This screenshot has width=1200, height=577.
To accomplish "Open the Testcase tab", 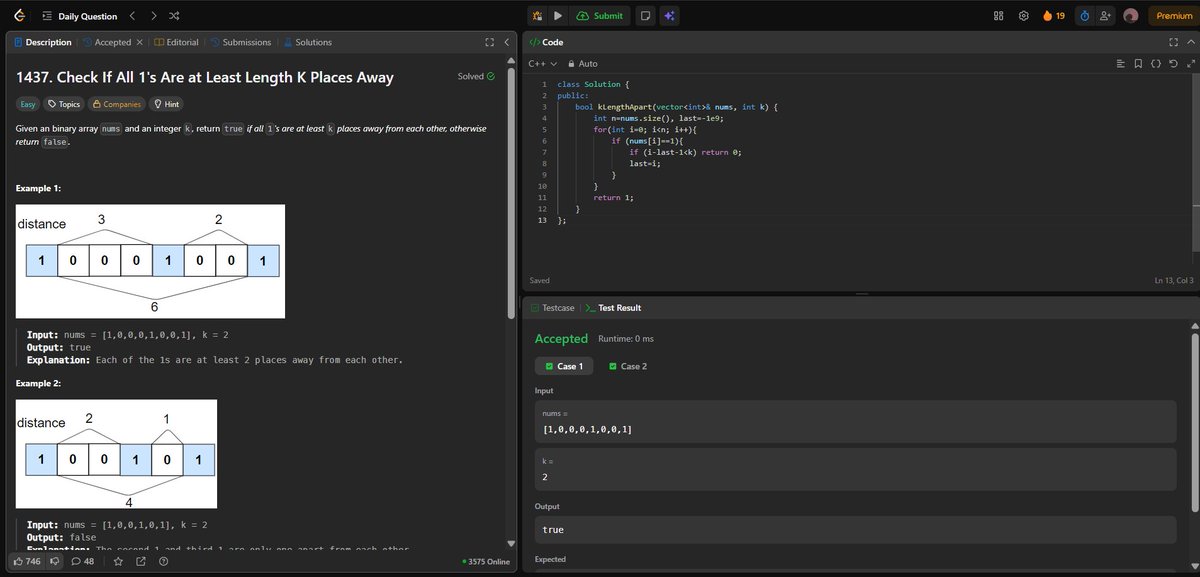I will coord(555,307).
